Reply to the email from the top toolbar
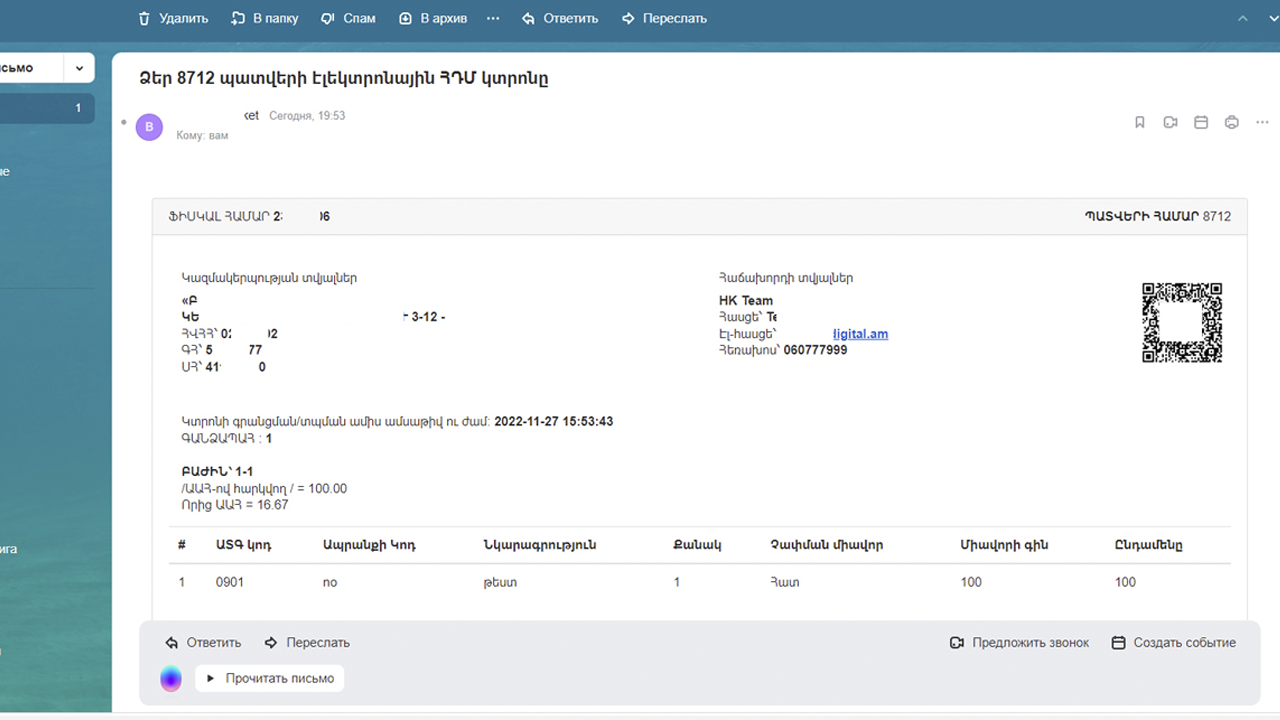 click(560, 17)
